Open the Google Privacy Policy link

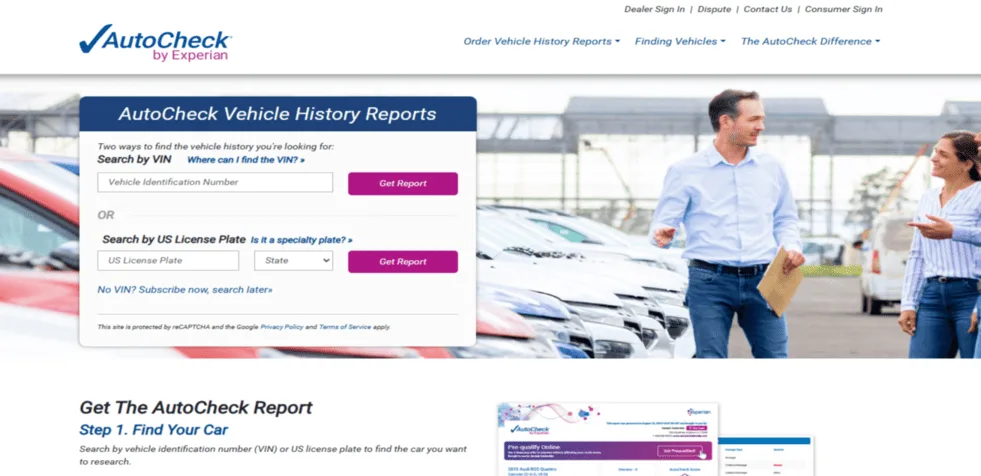click(x=282, y=327)
